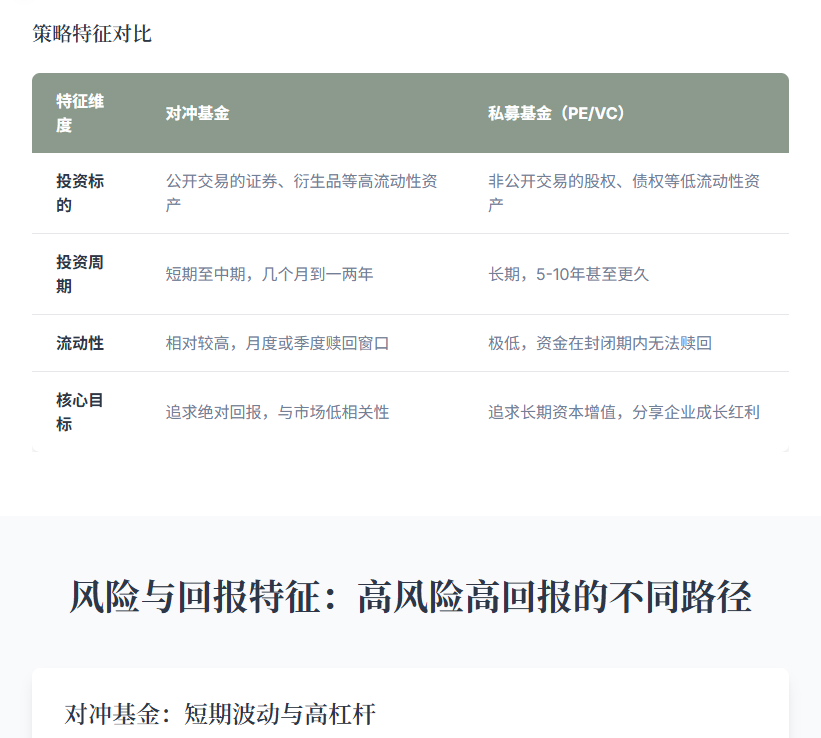Click the 非公开交易的股权、债权 cell
821x738 pixels.
(623, 193)
